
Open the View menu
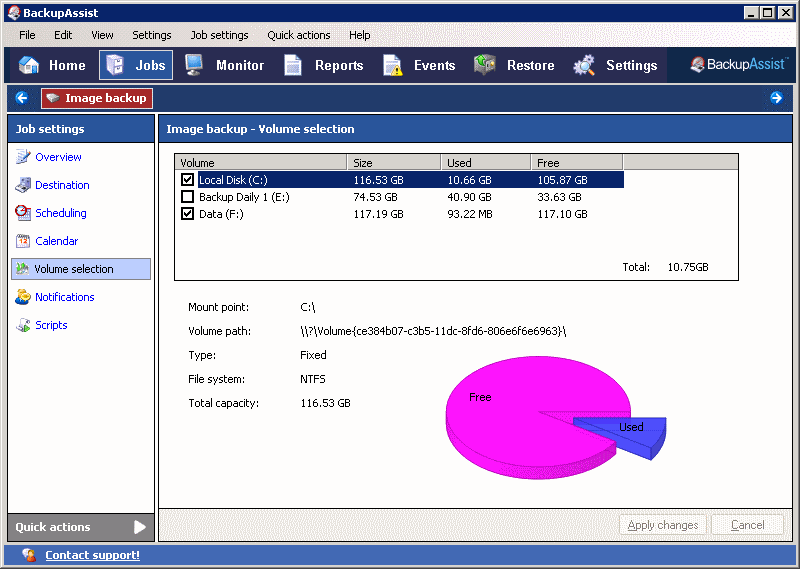102,35
